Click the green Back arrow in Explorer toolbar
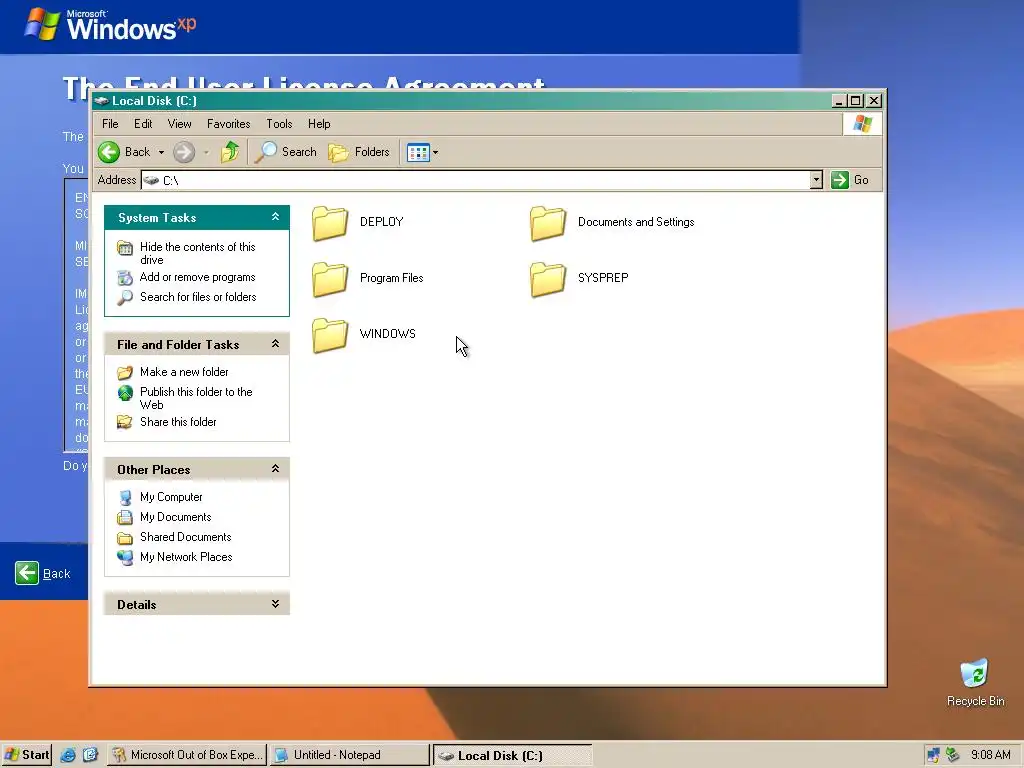 click(109, 152)
